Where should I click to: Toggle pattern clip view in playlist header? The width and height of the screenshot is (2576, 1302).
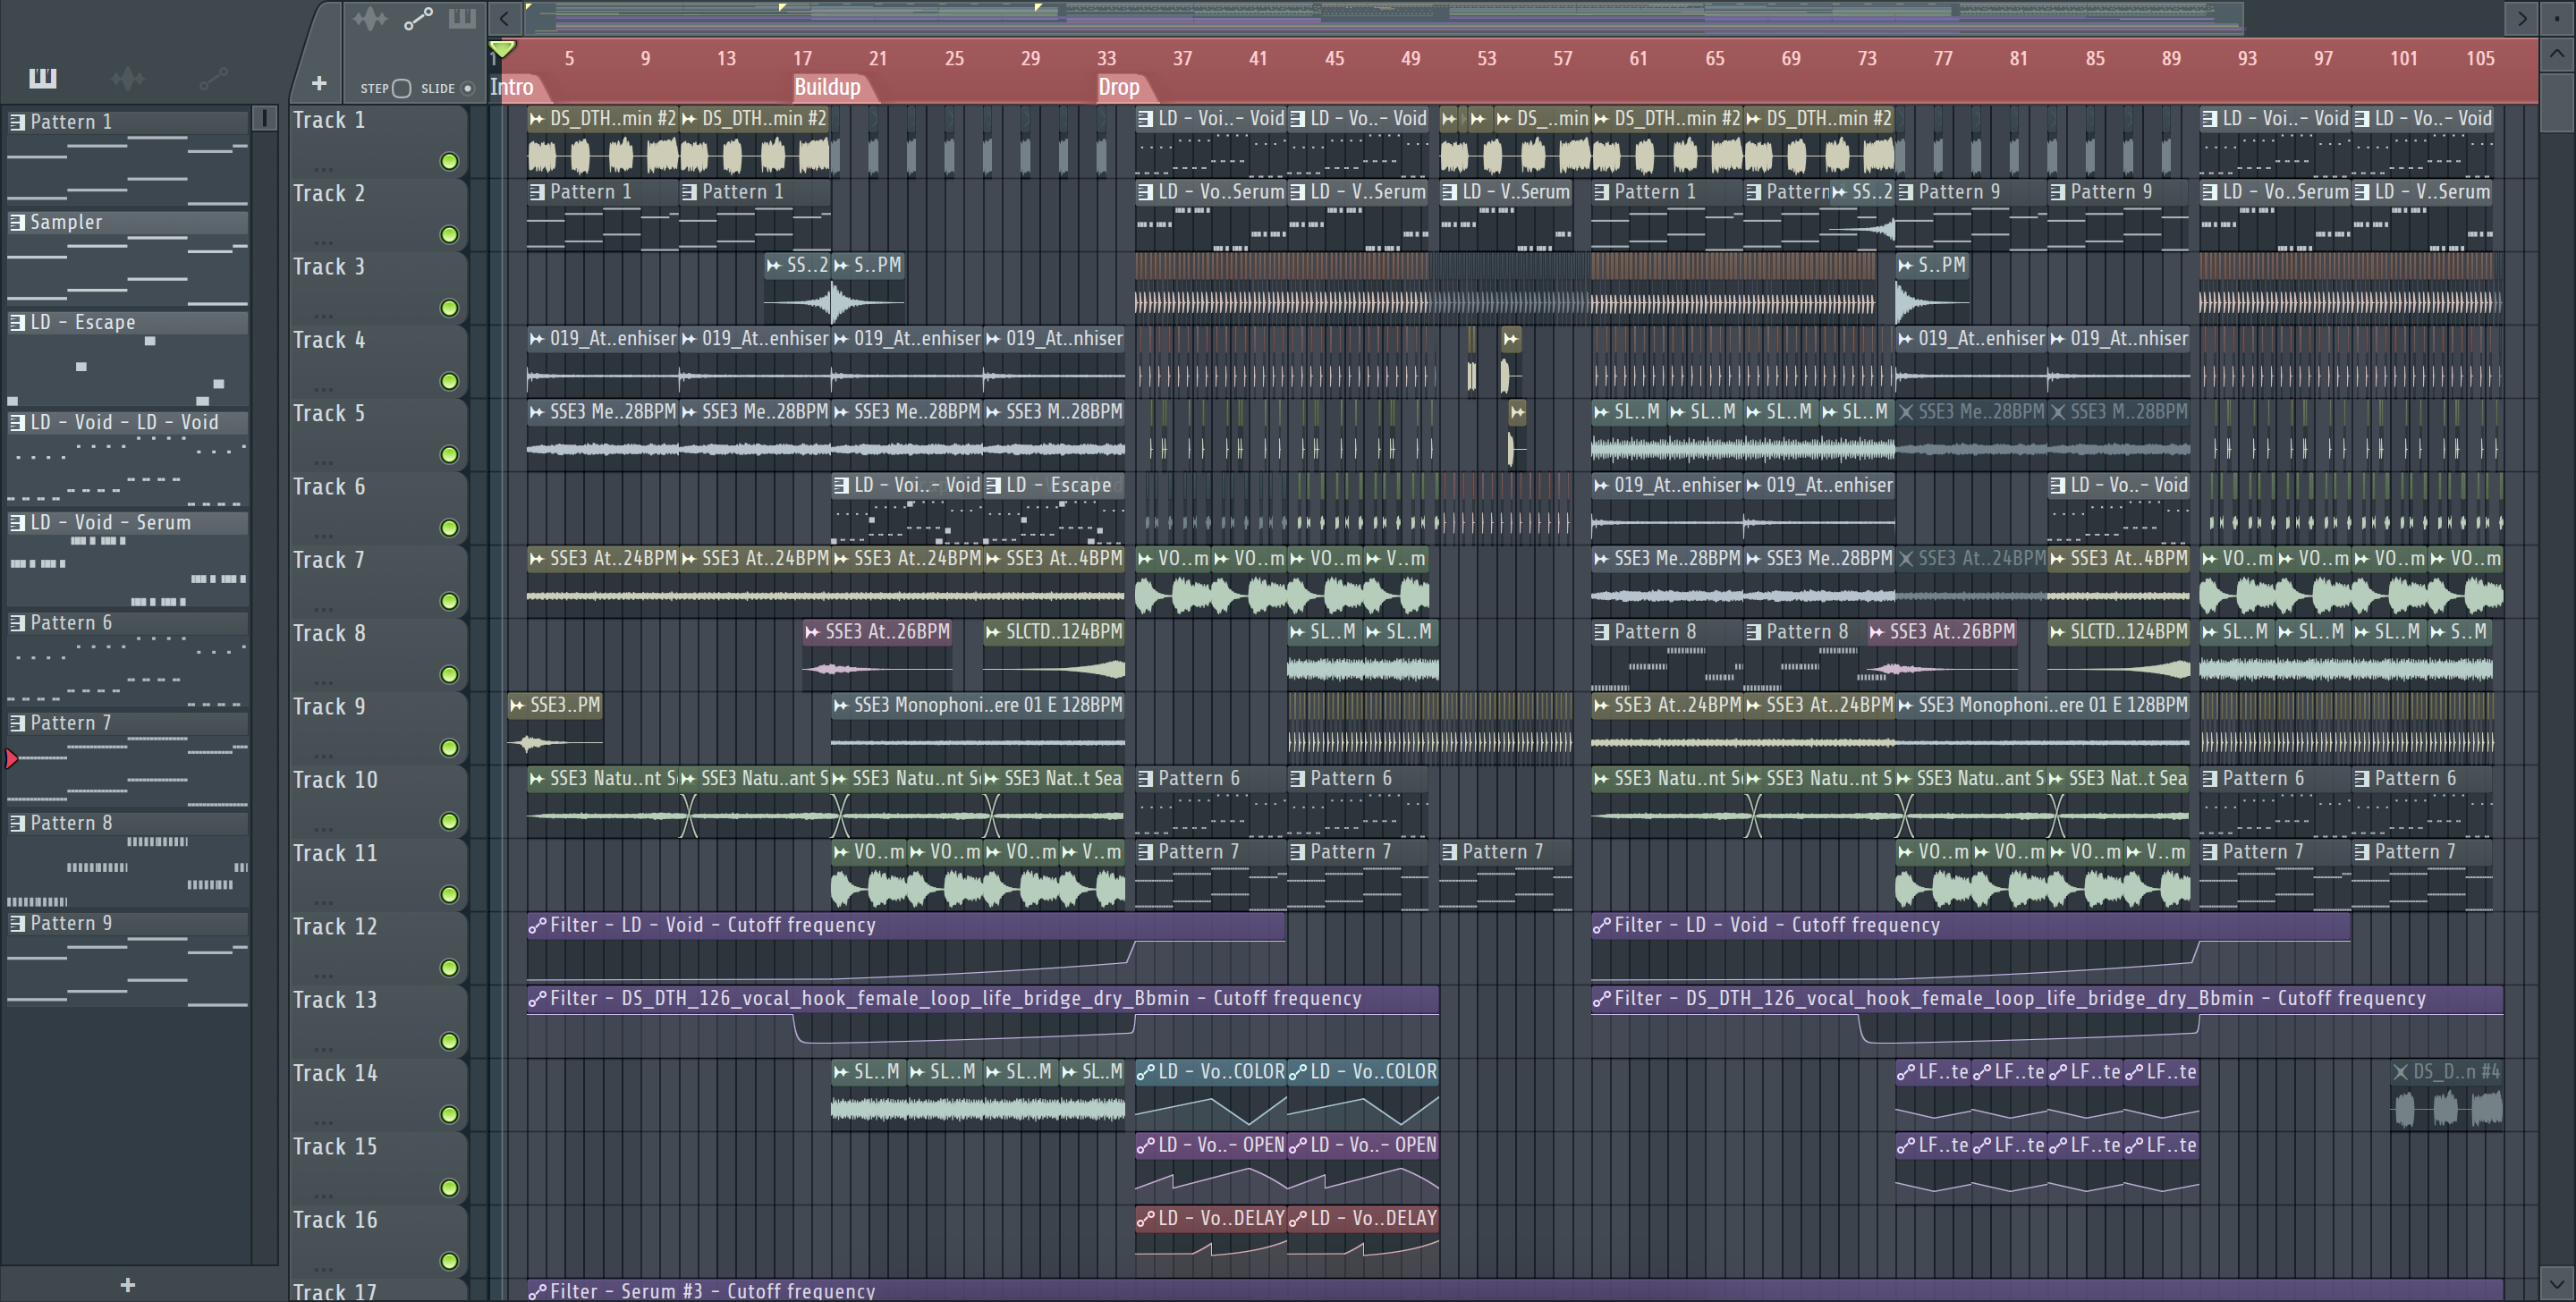(x=462, y=19)
